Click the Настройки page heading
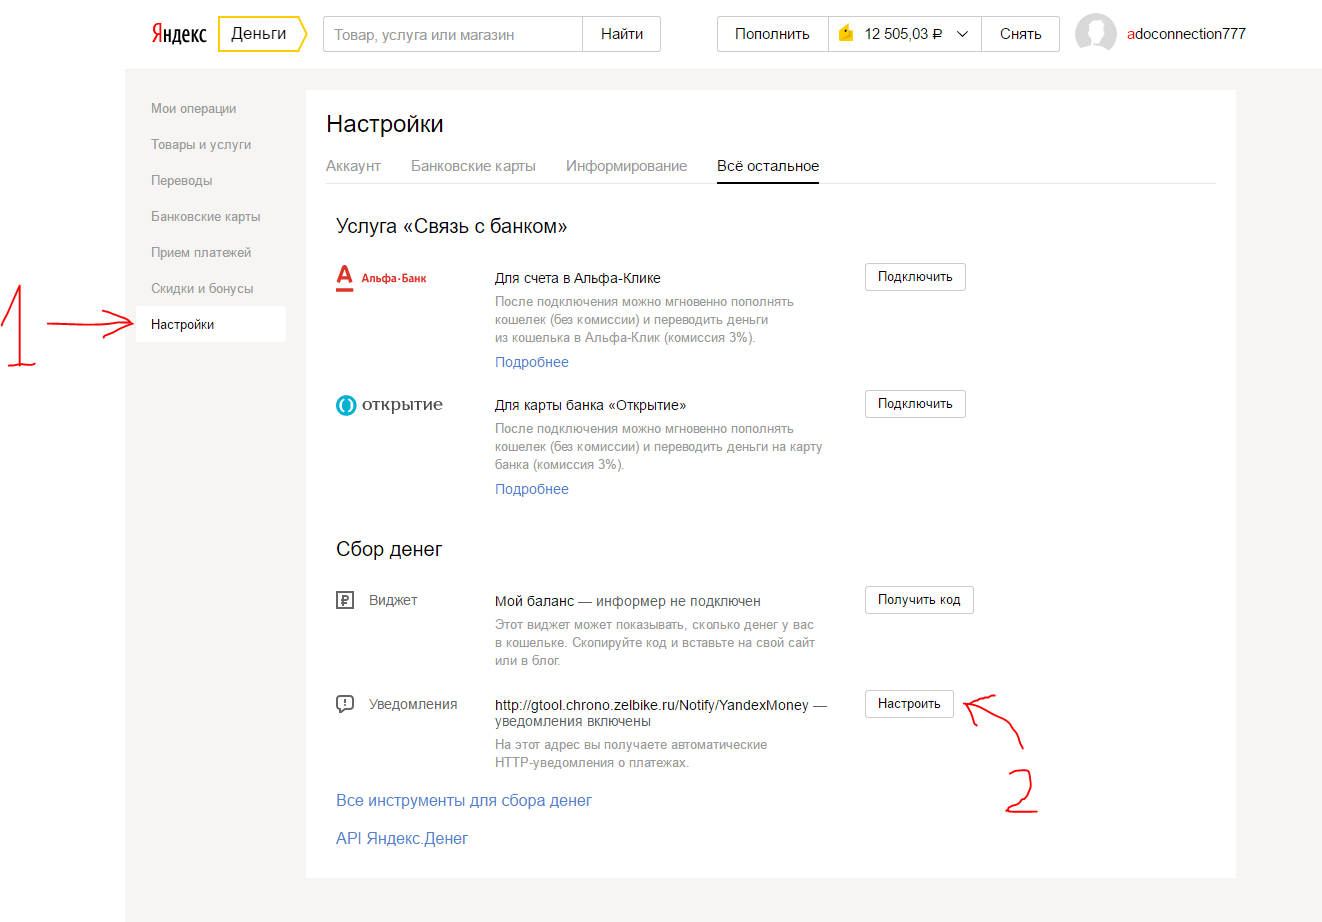1322x922 pixels. (385, 124)
